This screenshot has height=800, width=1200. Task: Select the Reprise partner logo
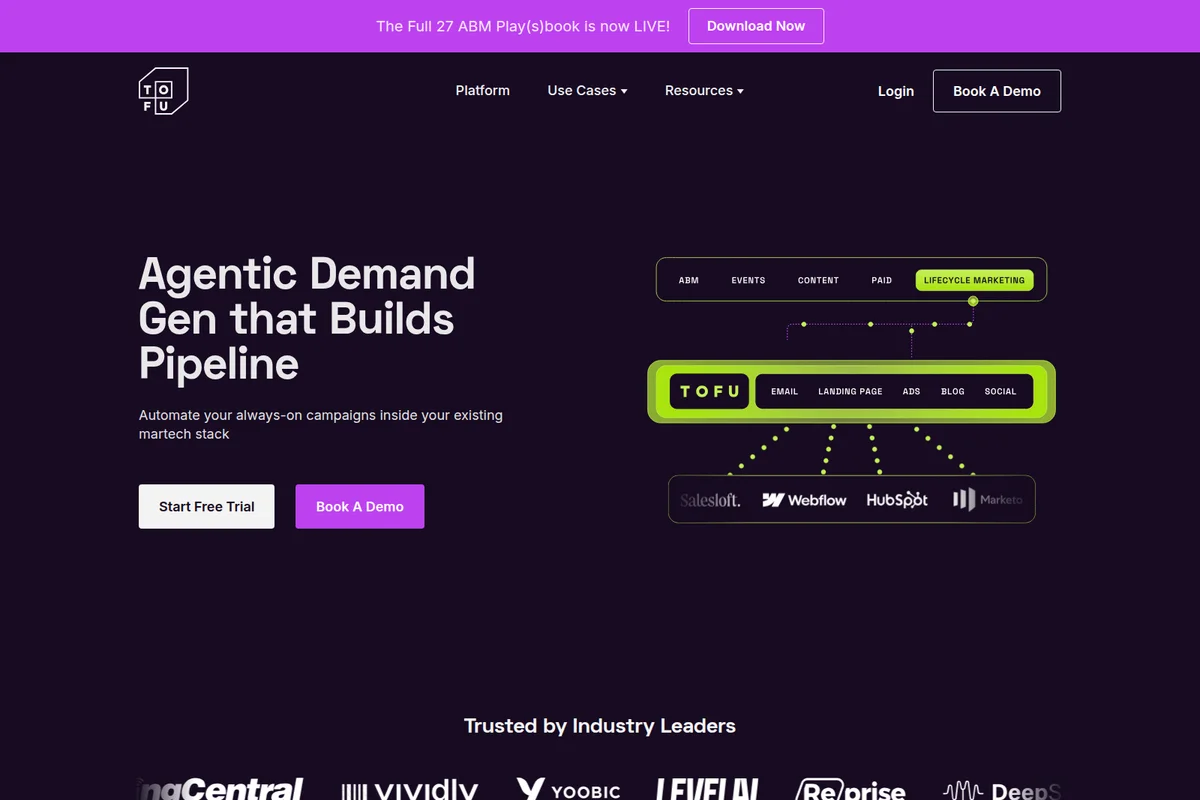851,789
